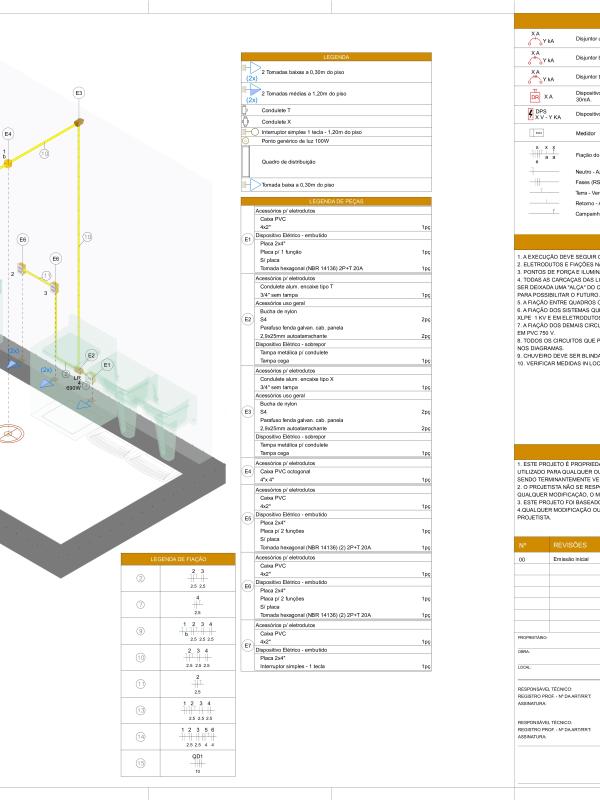Click the brown condulete box atop the vertical conduit
This screenshot has width=600, height=800.
[x=79, y=122]
